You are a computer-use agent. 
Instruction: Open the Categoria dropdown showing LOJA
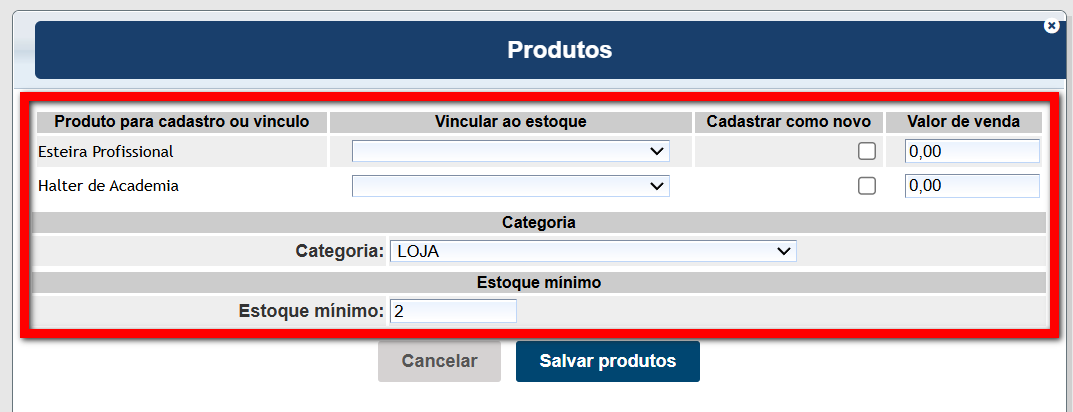click(x=593, y=251)
